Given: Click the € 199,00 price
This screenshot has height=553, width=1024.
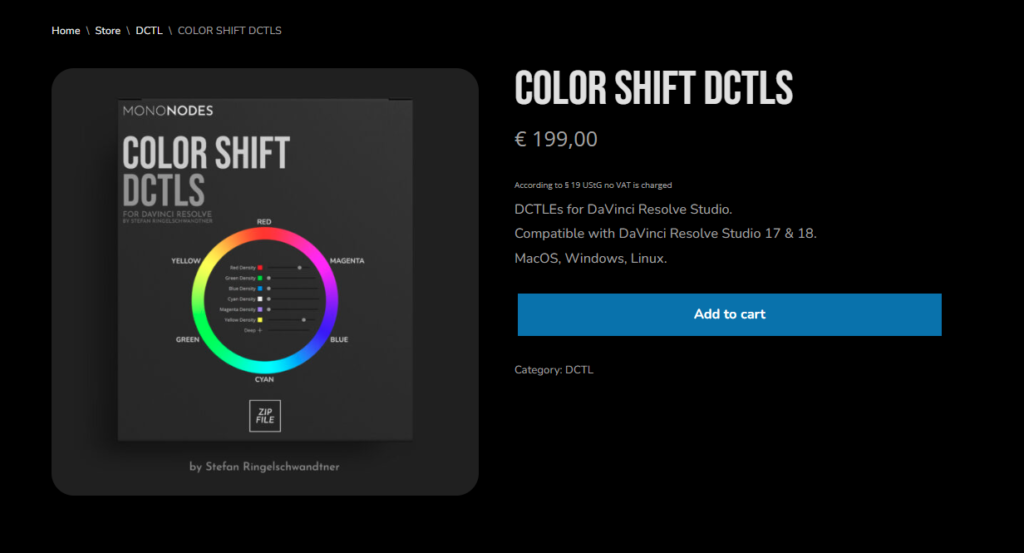Looking at the screenshot, I should point(556,140).
